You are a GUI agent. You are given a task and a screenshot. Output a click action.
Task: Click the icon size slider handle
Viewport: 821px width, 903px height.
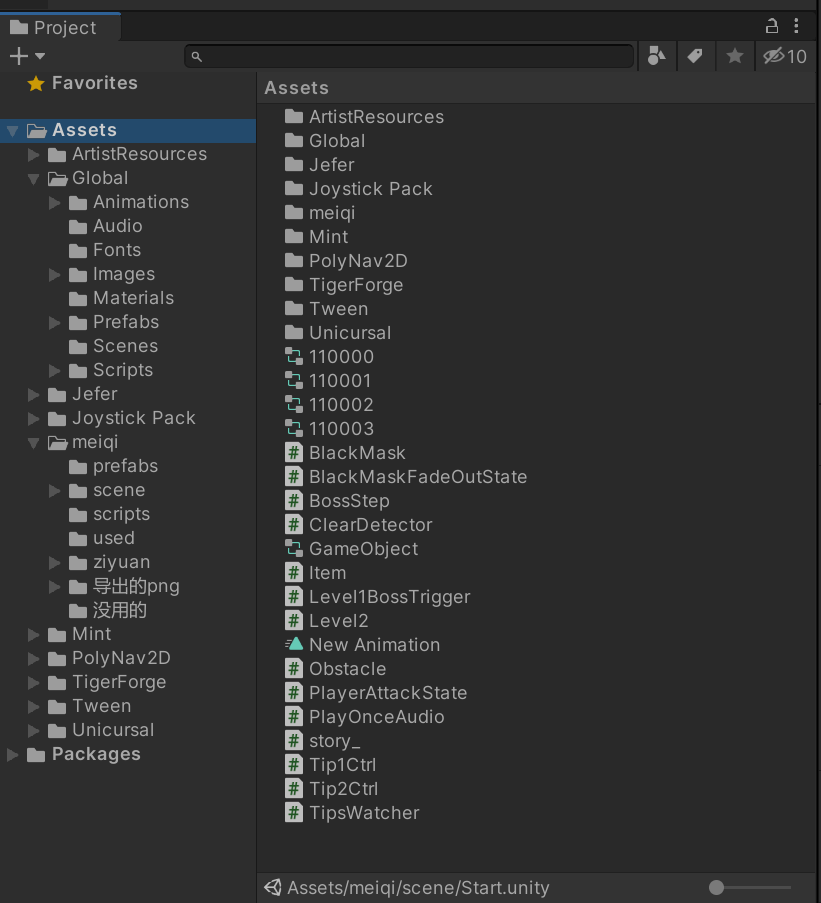(716, 887)
